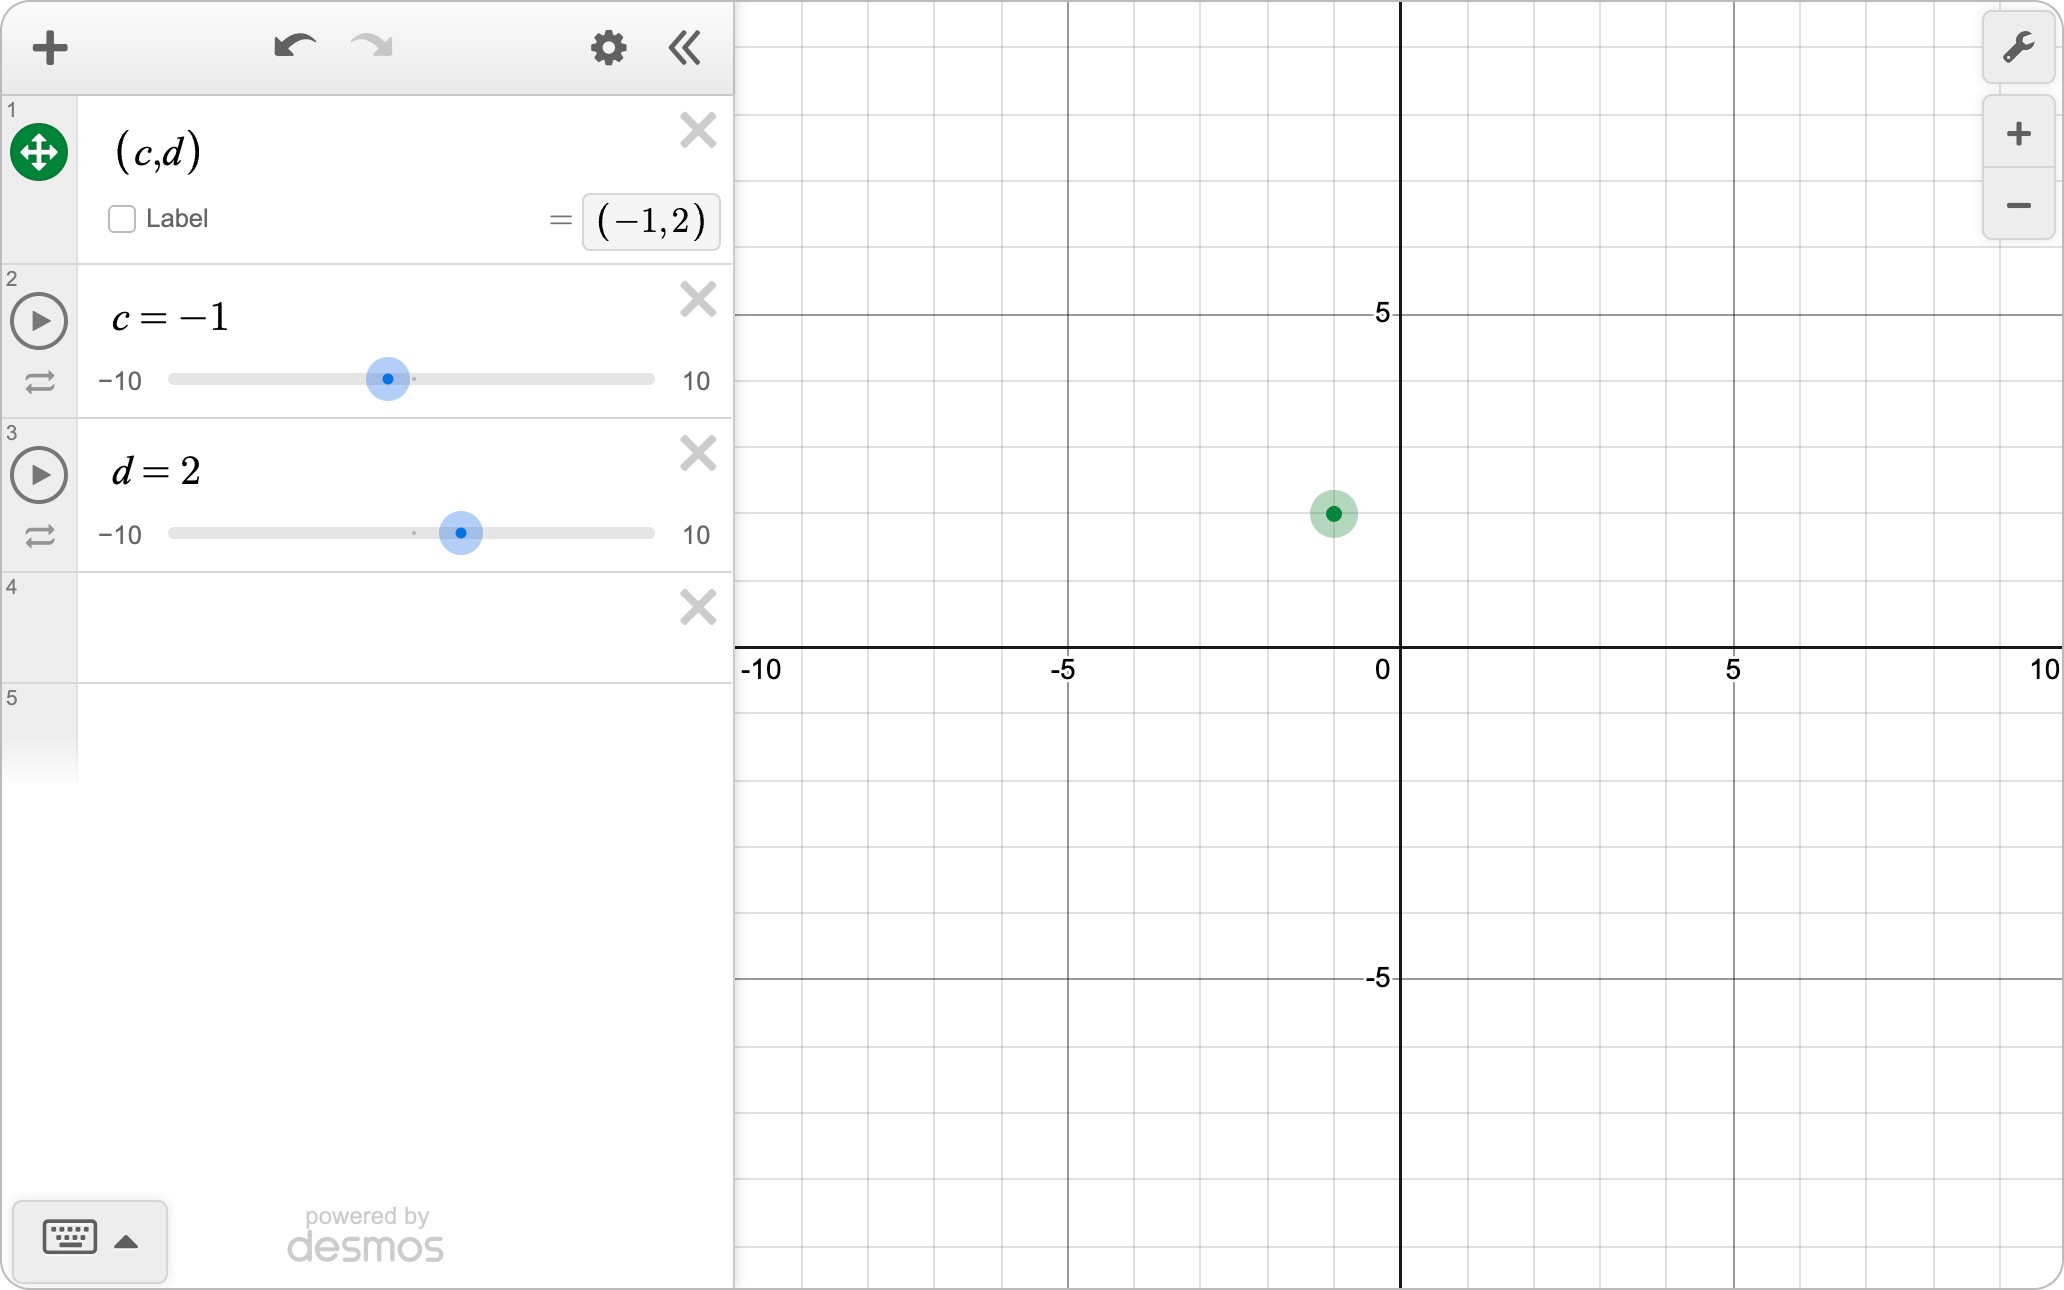This screenshot has width=2064, height=1290.
Task: Click the d slider handle
Action: pyautogui.click(x=461, y=533)
